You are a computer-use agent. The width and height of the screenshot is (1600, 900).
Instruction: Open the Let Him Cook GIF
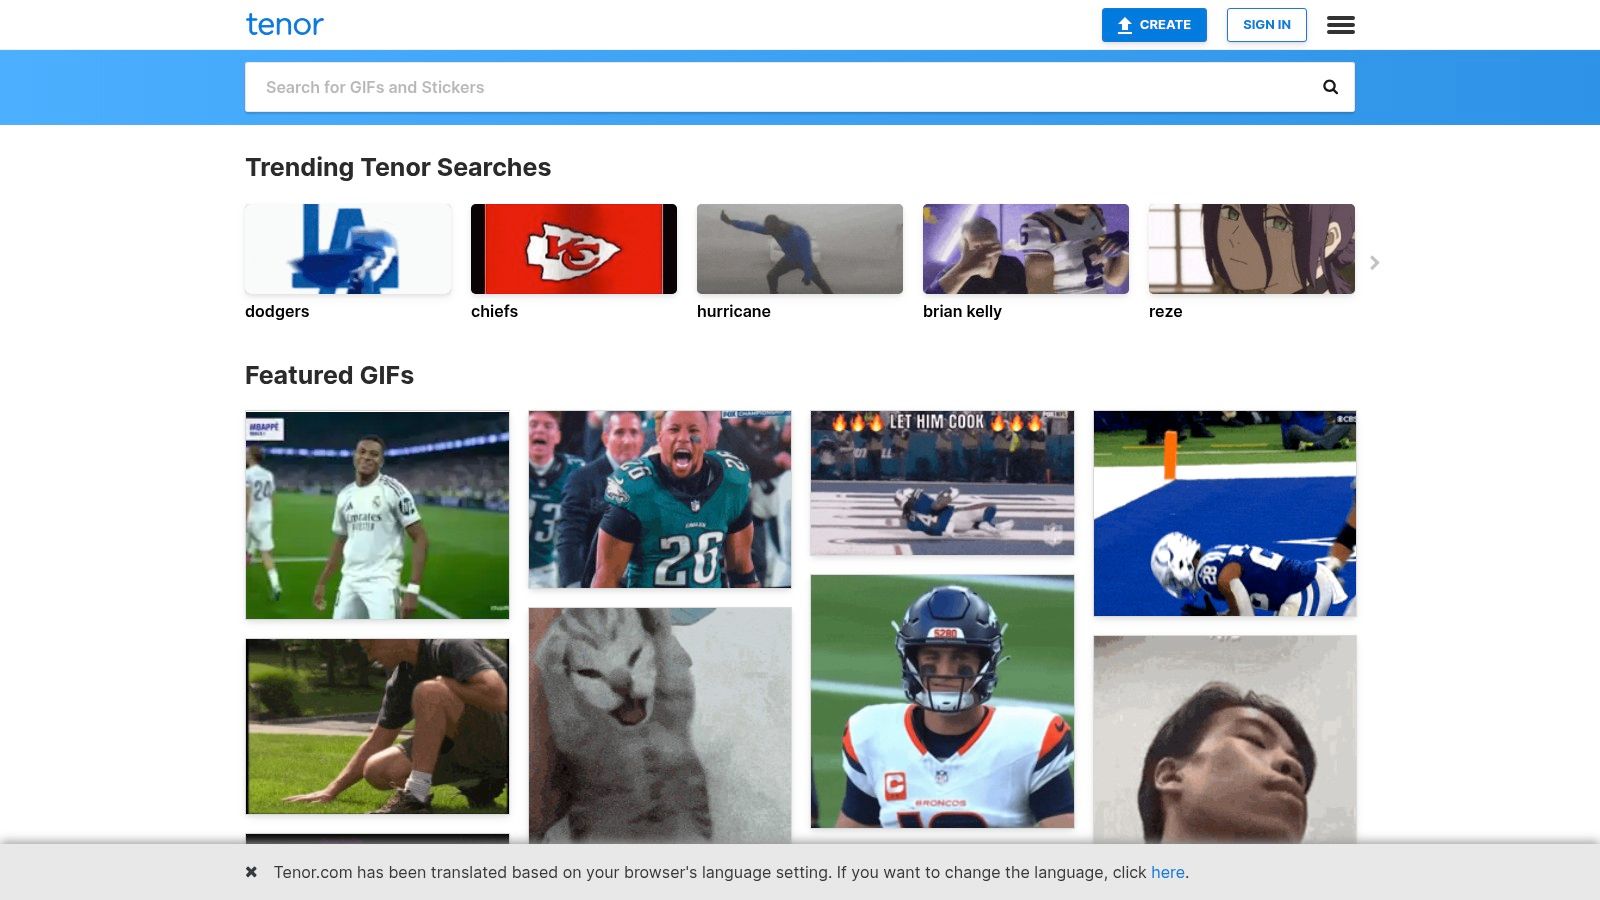pos(942,483)
